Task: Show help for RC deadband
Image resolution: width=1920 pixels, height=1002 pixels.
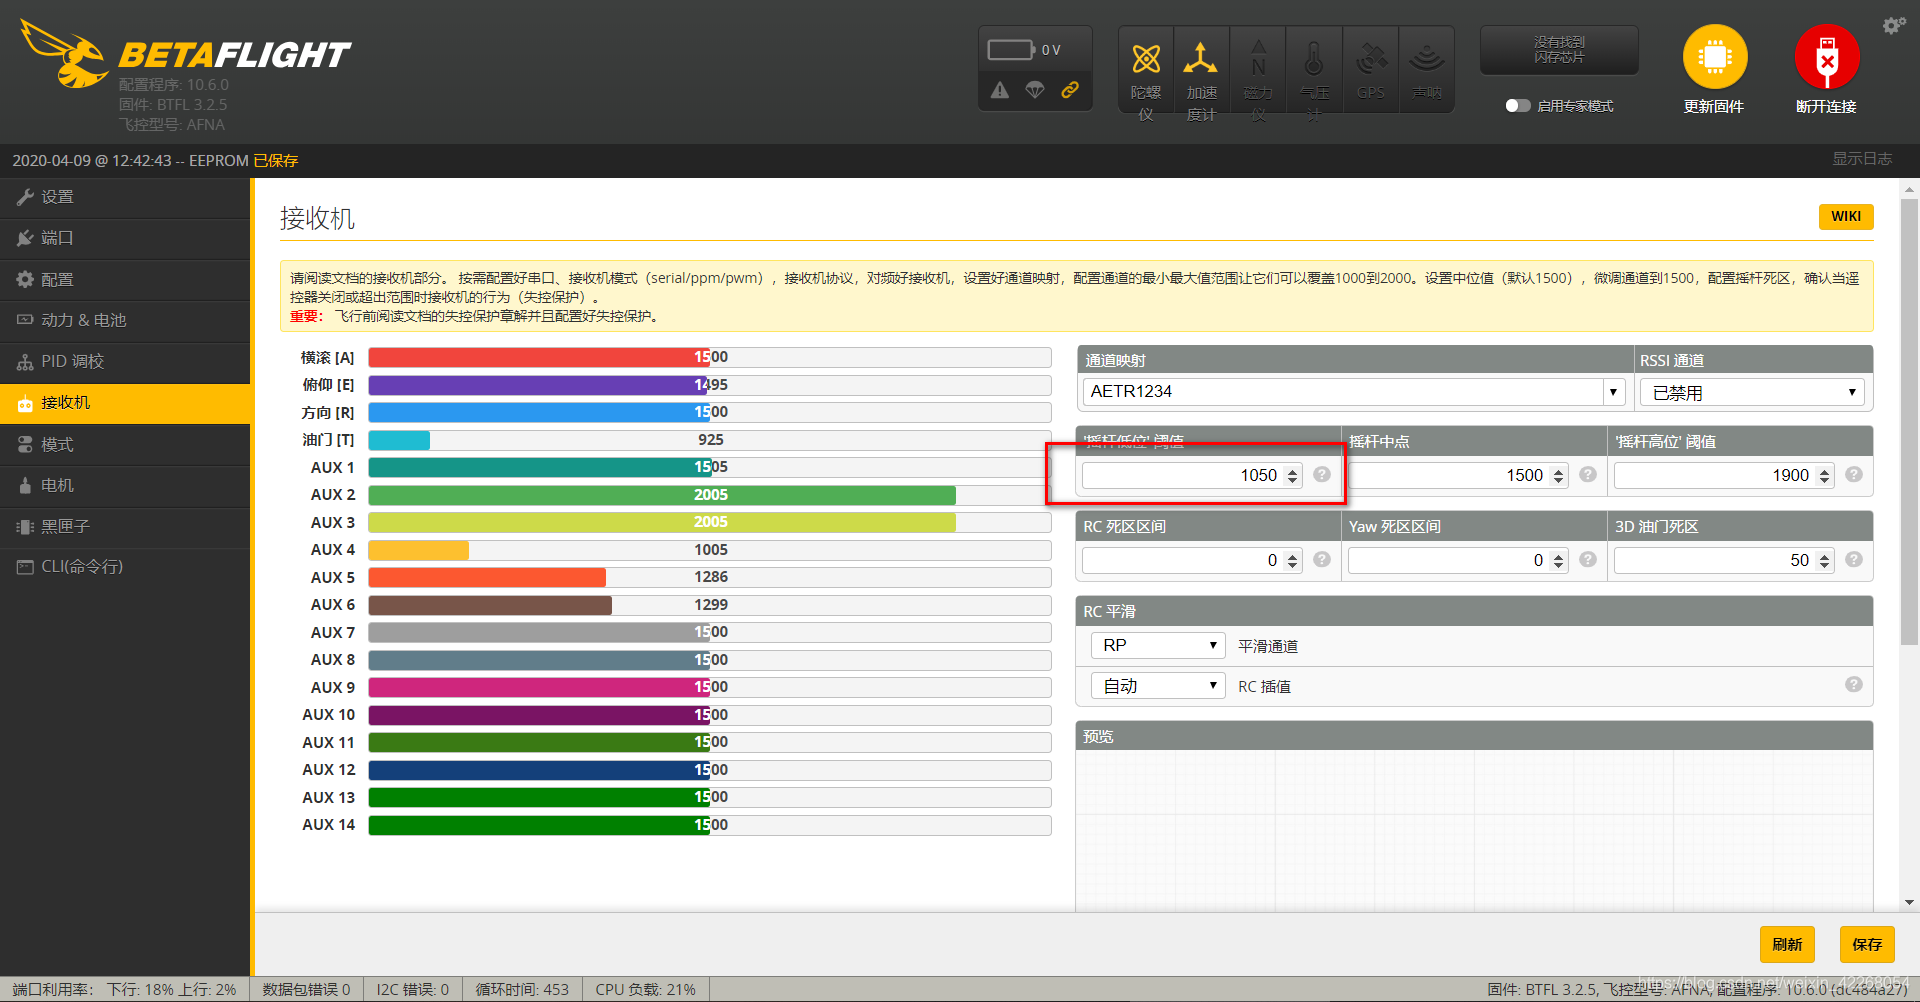Action: click(1322, 560)
